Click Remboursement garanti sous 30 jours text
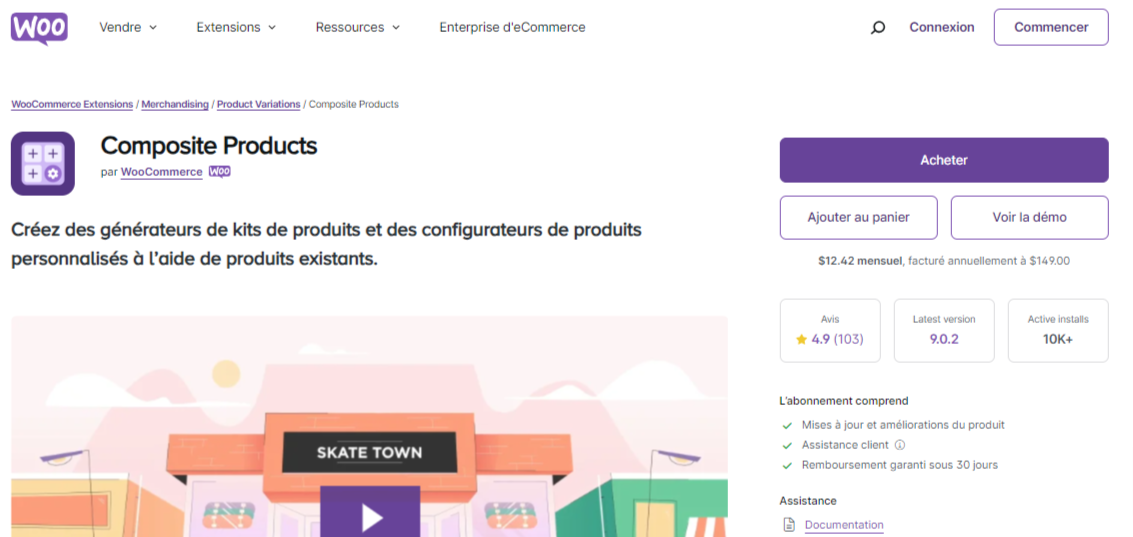The height and width of the screenshot is (537, 1133). coord(900,465)
